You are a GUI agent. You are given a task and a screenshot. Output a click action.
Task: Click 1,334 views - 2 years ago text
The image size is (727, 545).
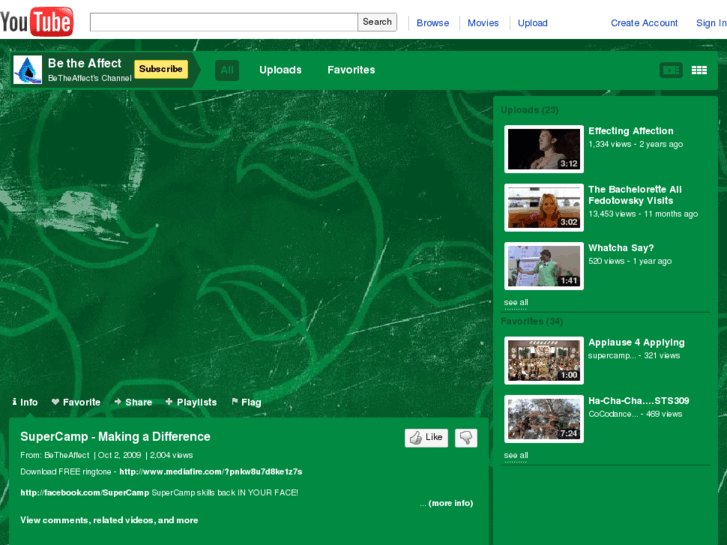[x=635, y=145]
